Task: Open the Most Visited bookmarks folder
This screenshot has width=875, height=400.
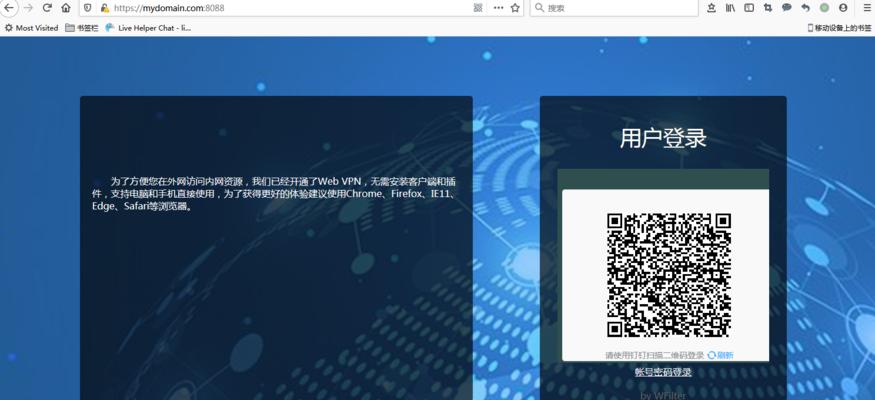Action: click(x=31, y=28)
